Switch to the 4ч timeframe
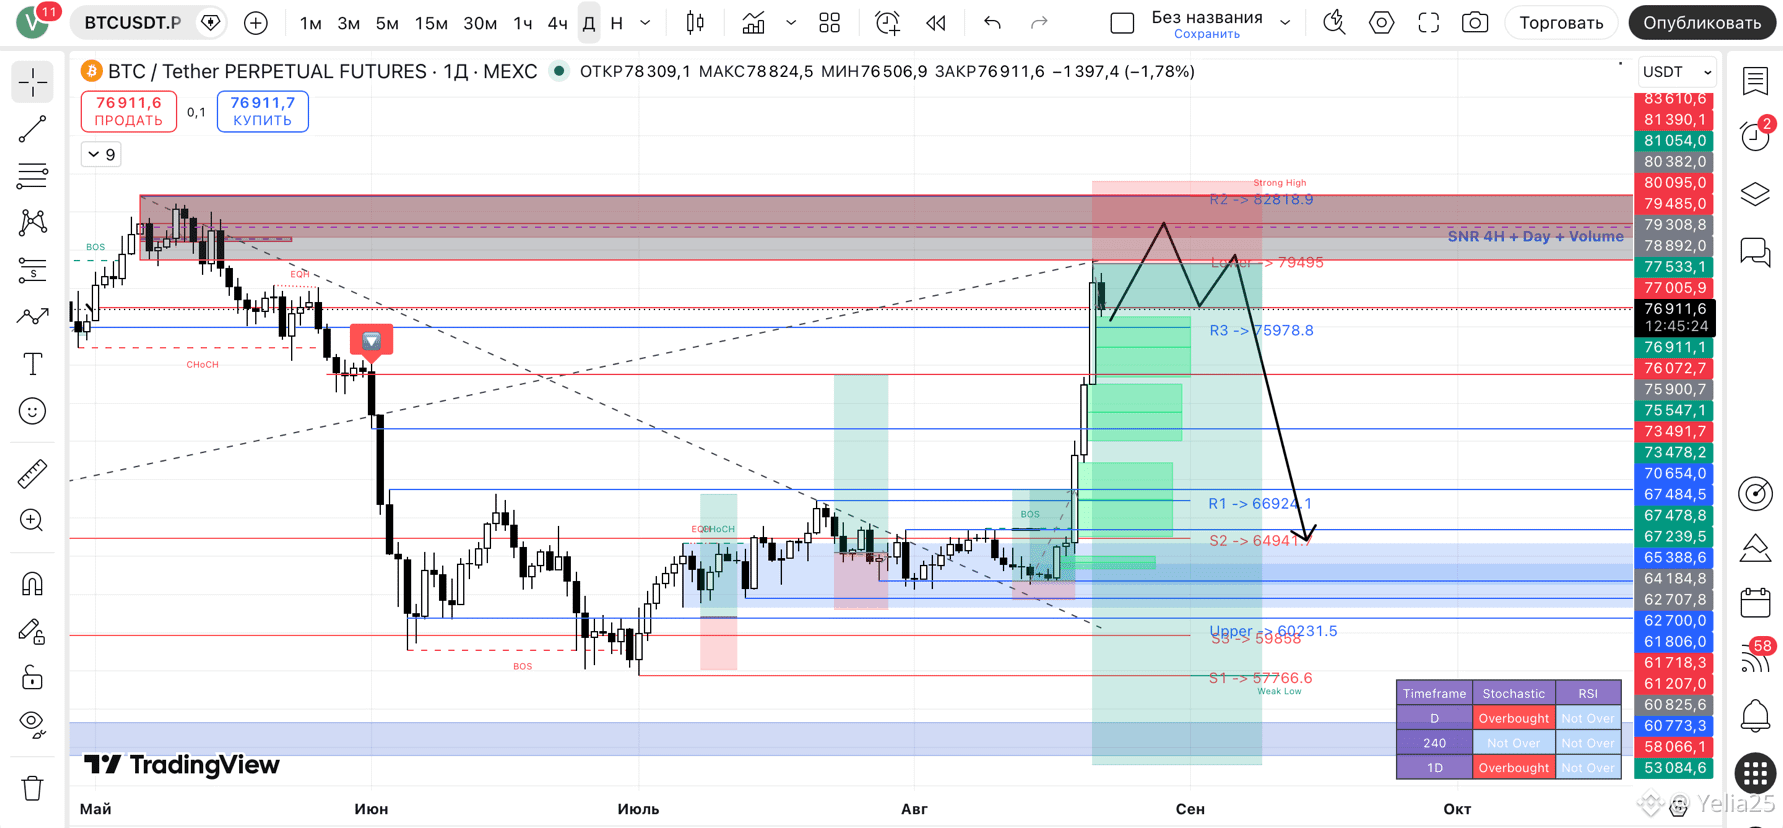This screenshot has width=1783, height=828. (557, 22)
